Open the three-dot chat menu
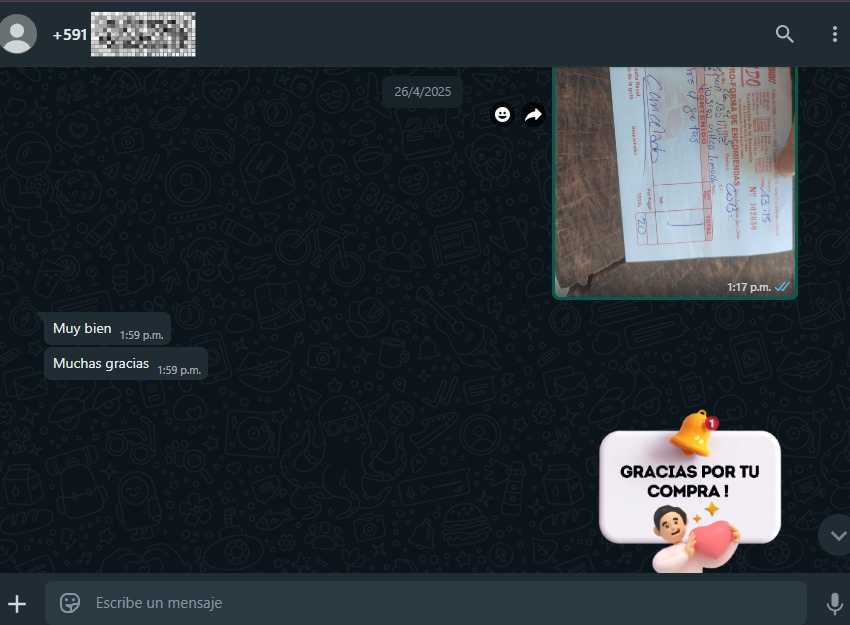Viewport: 850px width, 625px height. [834, 34]
